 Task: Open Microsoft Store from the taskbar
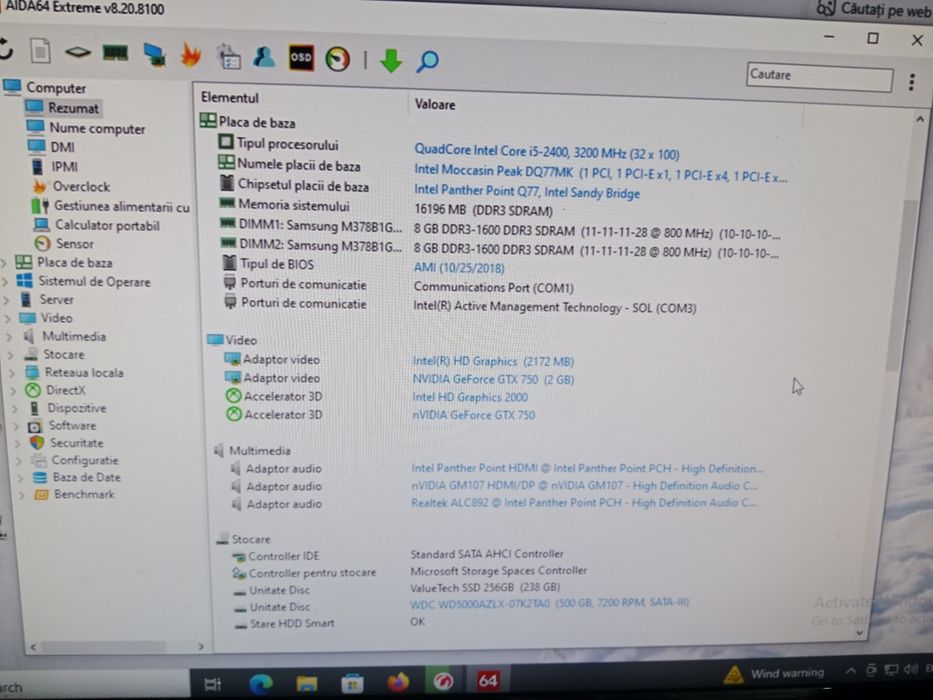click(352, 683)
